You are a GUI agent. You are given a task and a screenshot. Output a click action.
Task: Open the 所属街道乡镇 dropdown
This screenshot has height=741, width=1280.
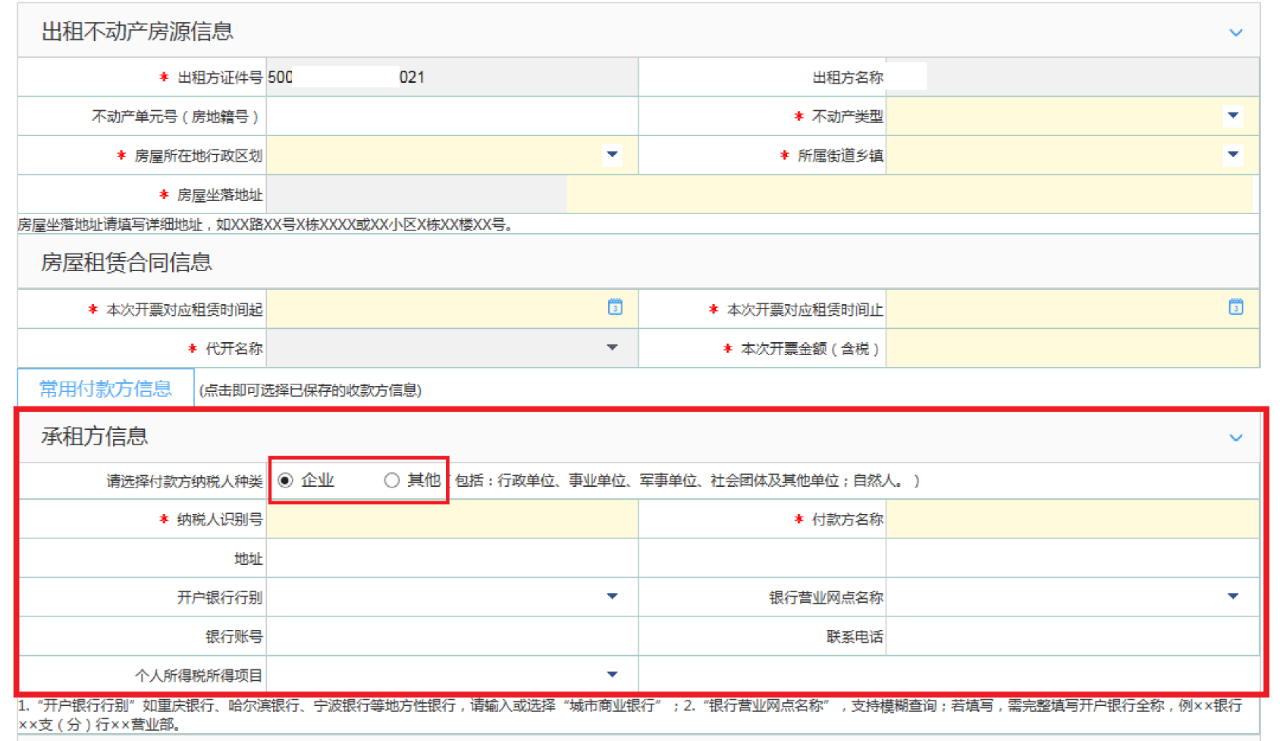click(1231, 154)
